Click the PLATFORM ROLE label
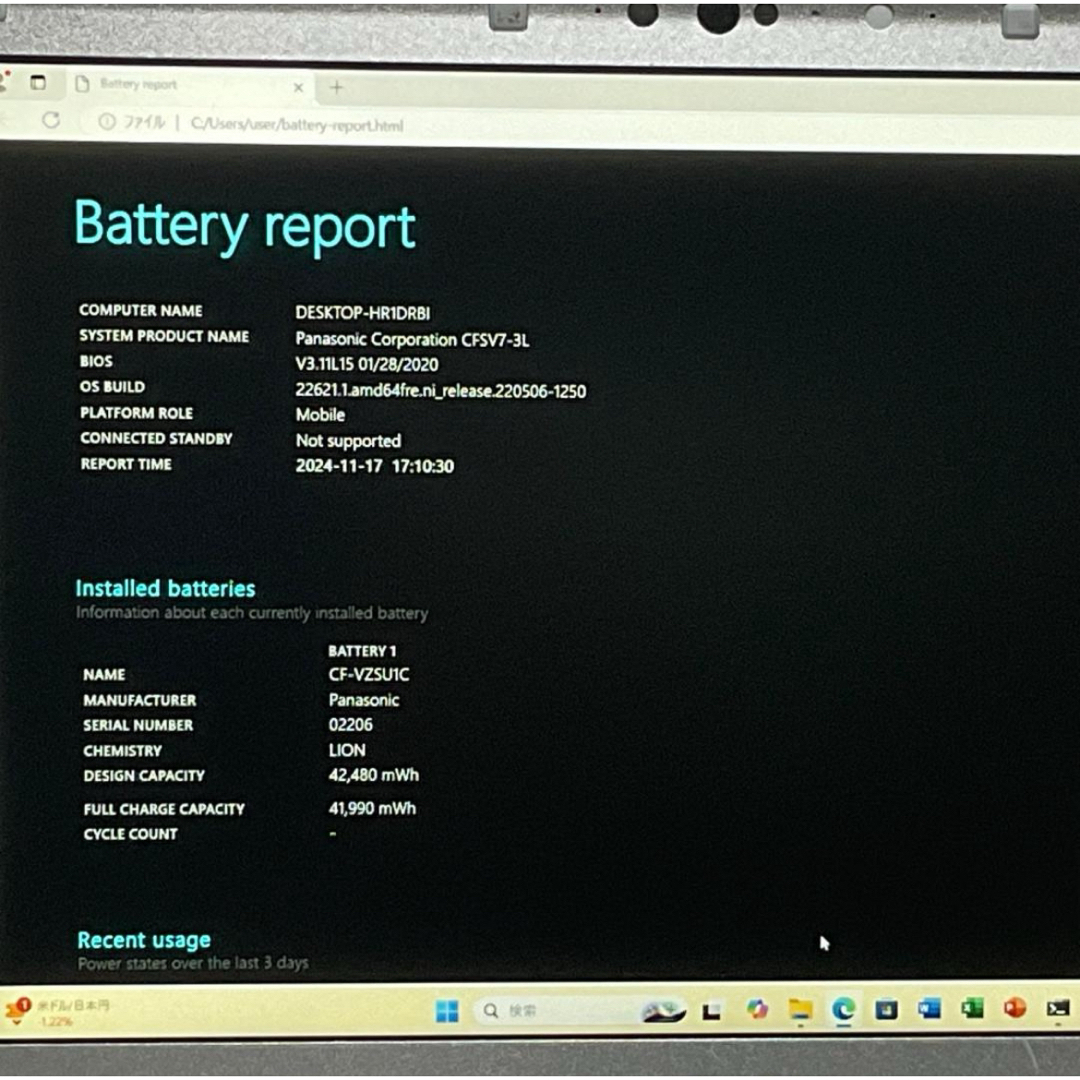Image resolution: width=1080 pixels, height=1080 pixels. tap(136, 413)
